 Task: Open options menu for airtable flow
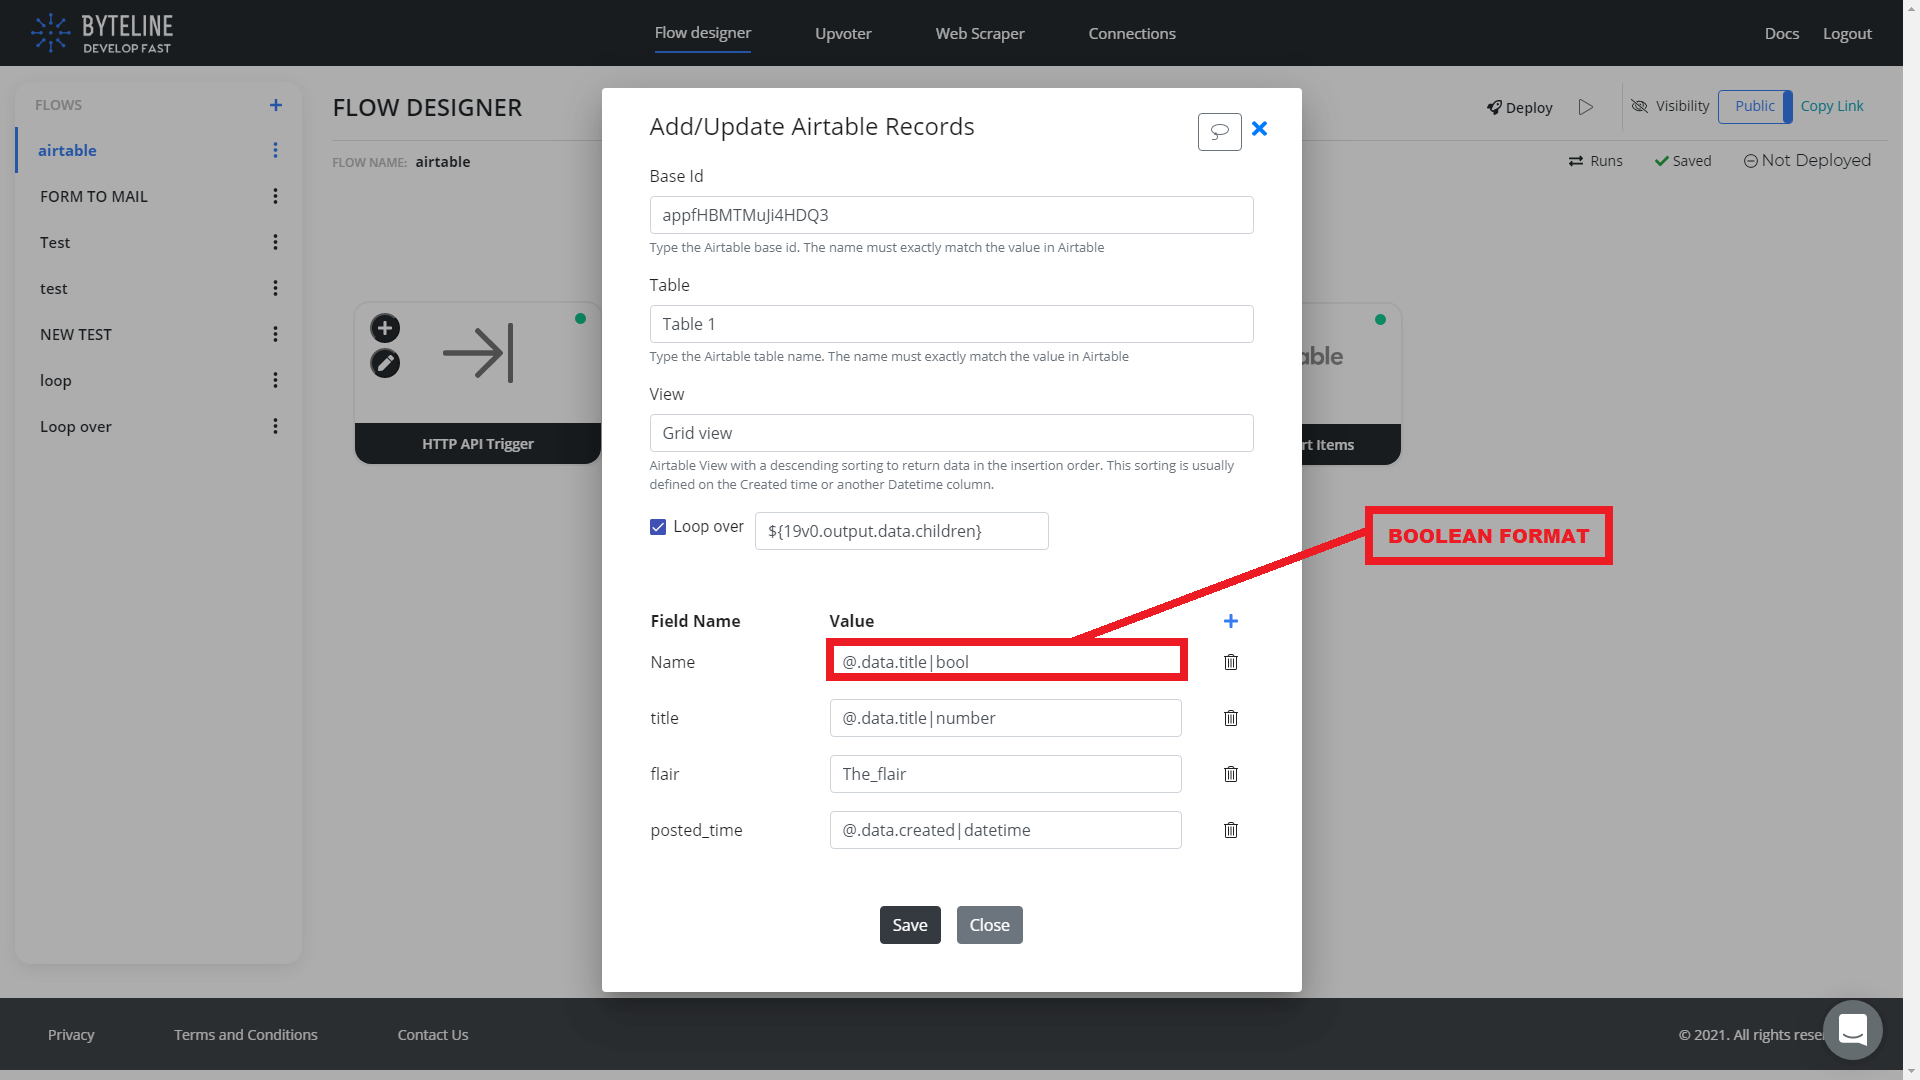[275, 150]
